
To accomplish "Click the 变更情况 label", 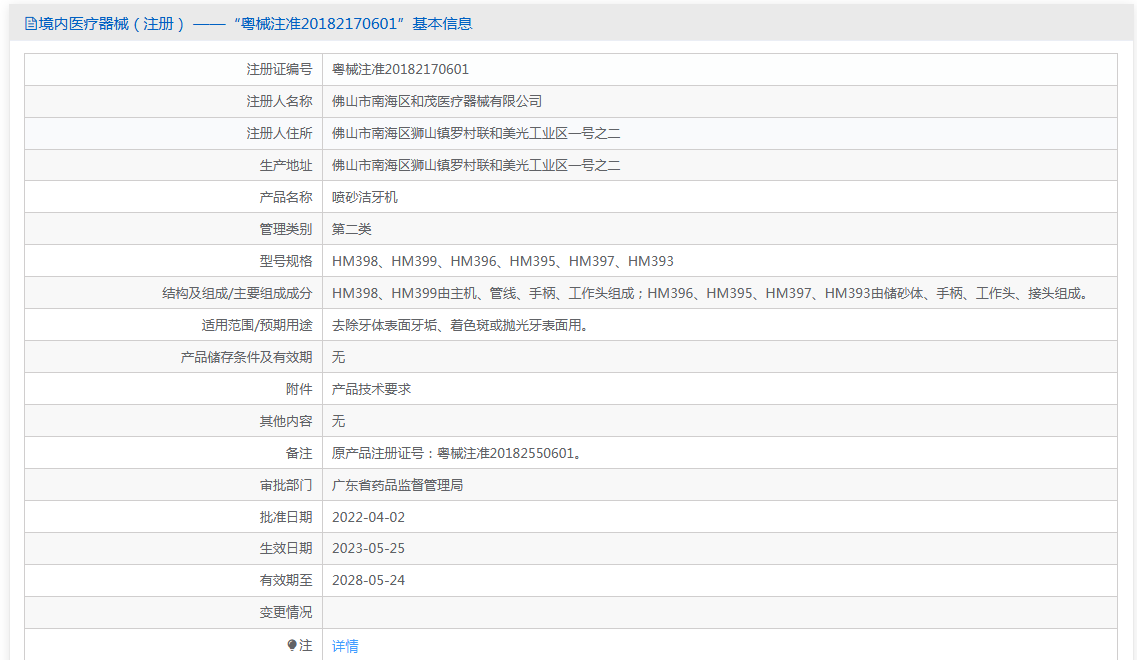I will click(286, 612).
